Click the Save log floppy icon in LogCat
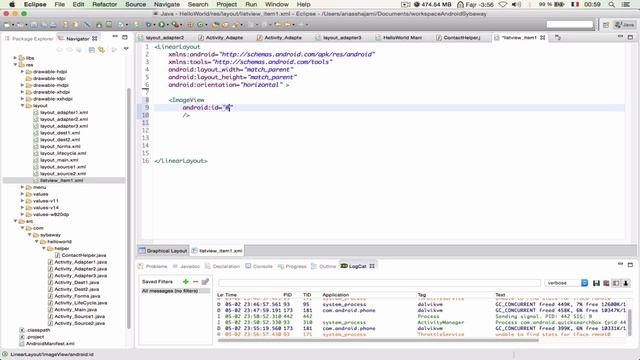This screenshot has width=640, height=360. click(x=596, y=283)
